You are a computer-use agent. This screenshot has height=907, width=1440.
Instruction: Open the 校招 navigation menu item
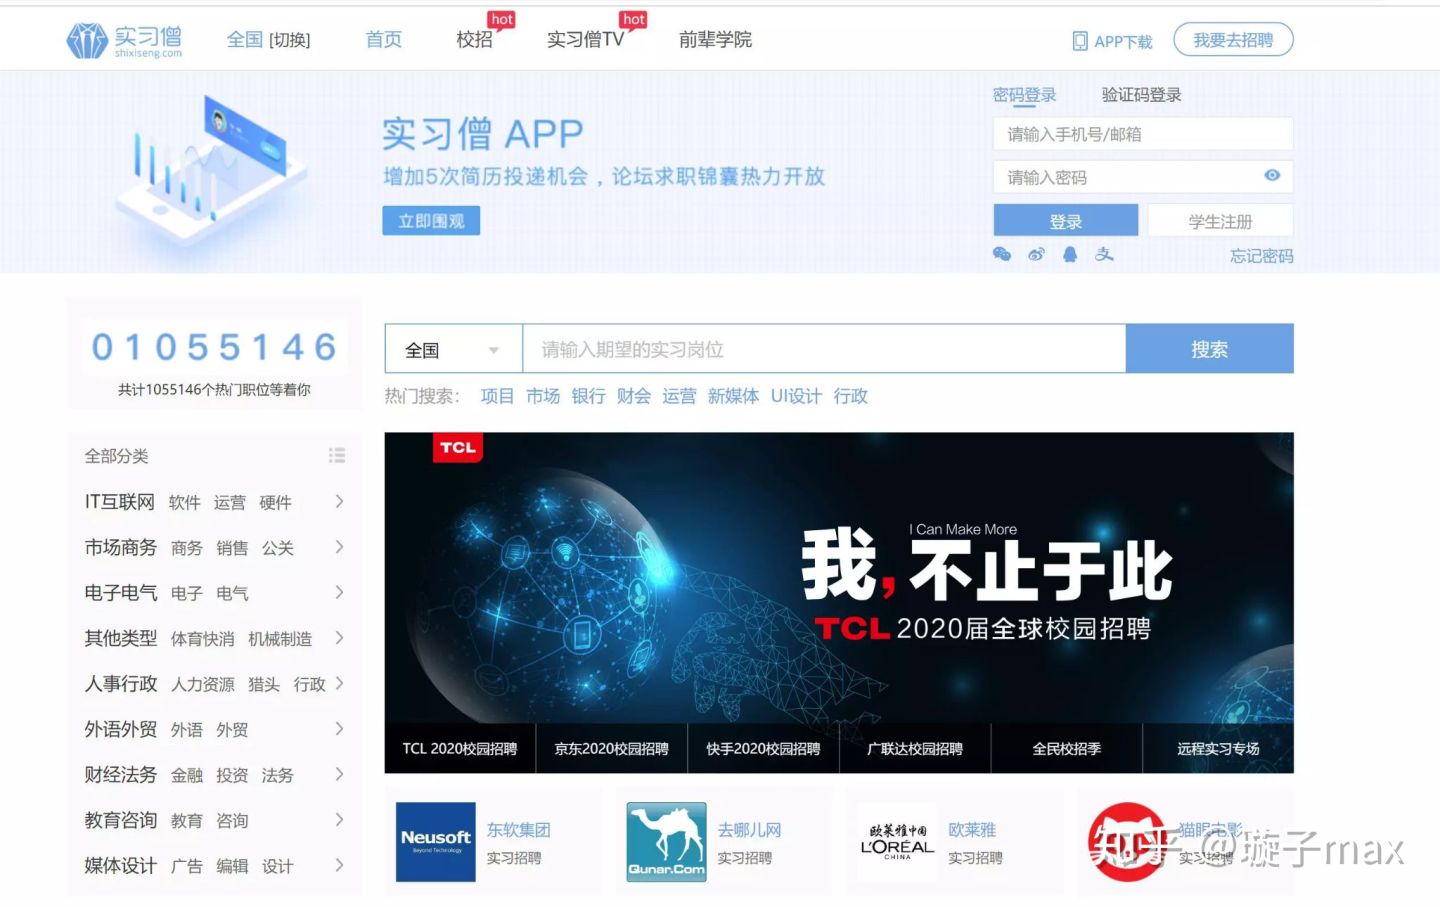coord(474,41)
